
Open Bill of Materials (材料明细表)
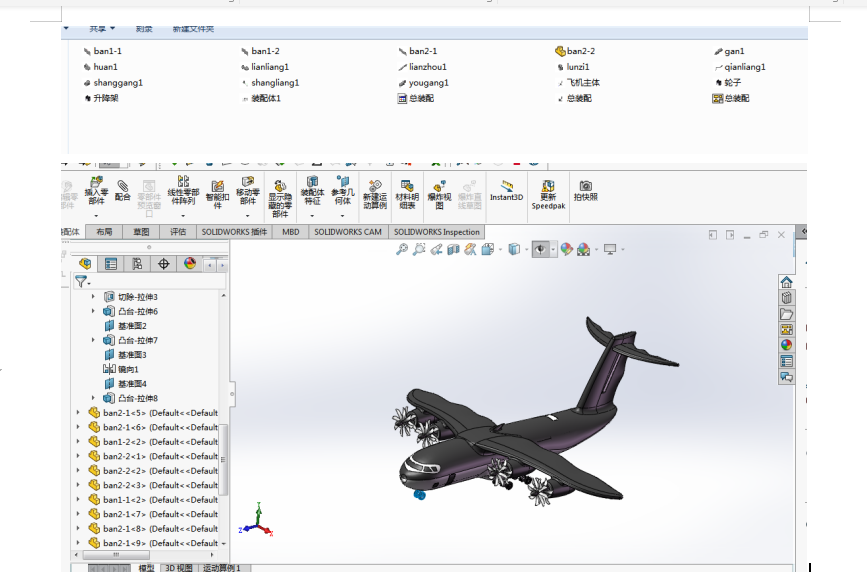(407, 194)
